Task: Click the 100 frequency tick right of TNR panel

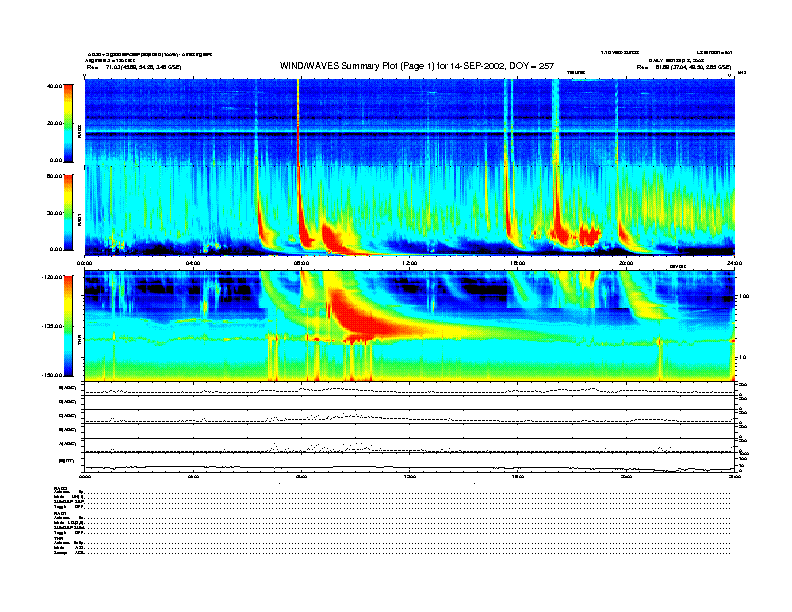Action: [x=744, y=296]
